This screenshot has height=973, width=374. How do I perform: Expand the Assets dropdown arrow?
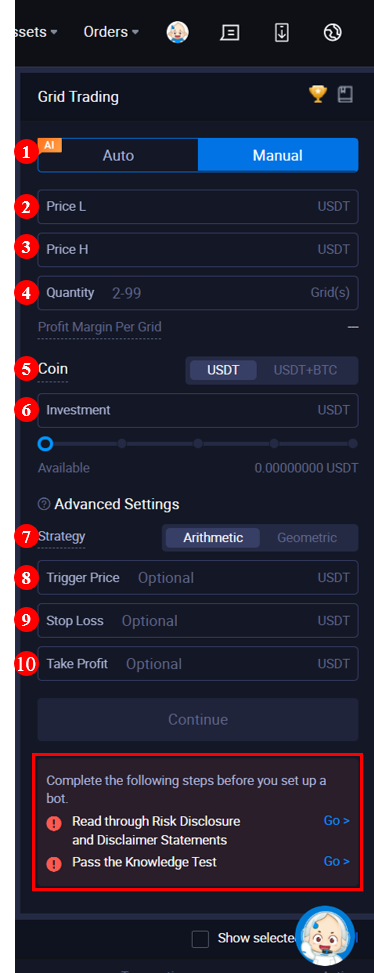(54, 32)
